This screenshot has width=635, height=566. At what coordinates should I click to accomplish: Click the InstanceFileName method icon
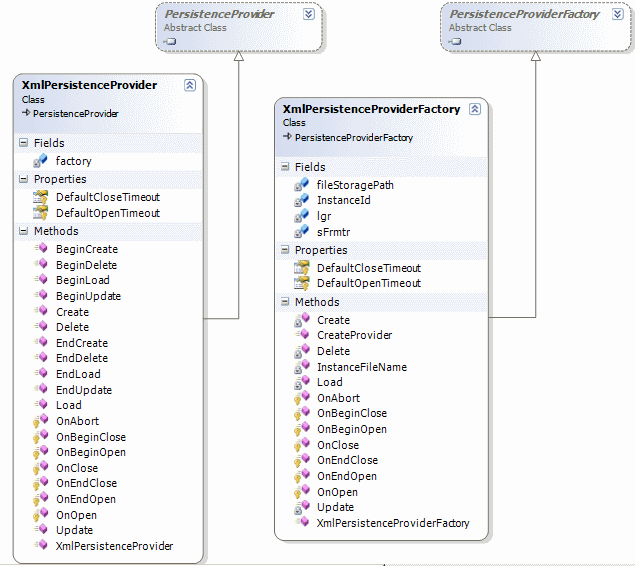click(x=301, y=367)
